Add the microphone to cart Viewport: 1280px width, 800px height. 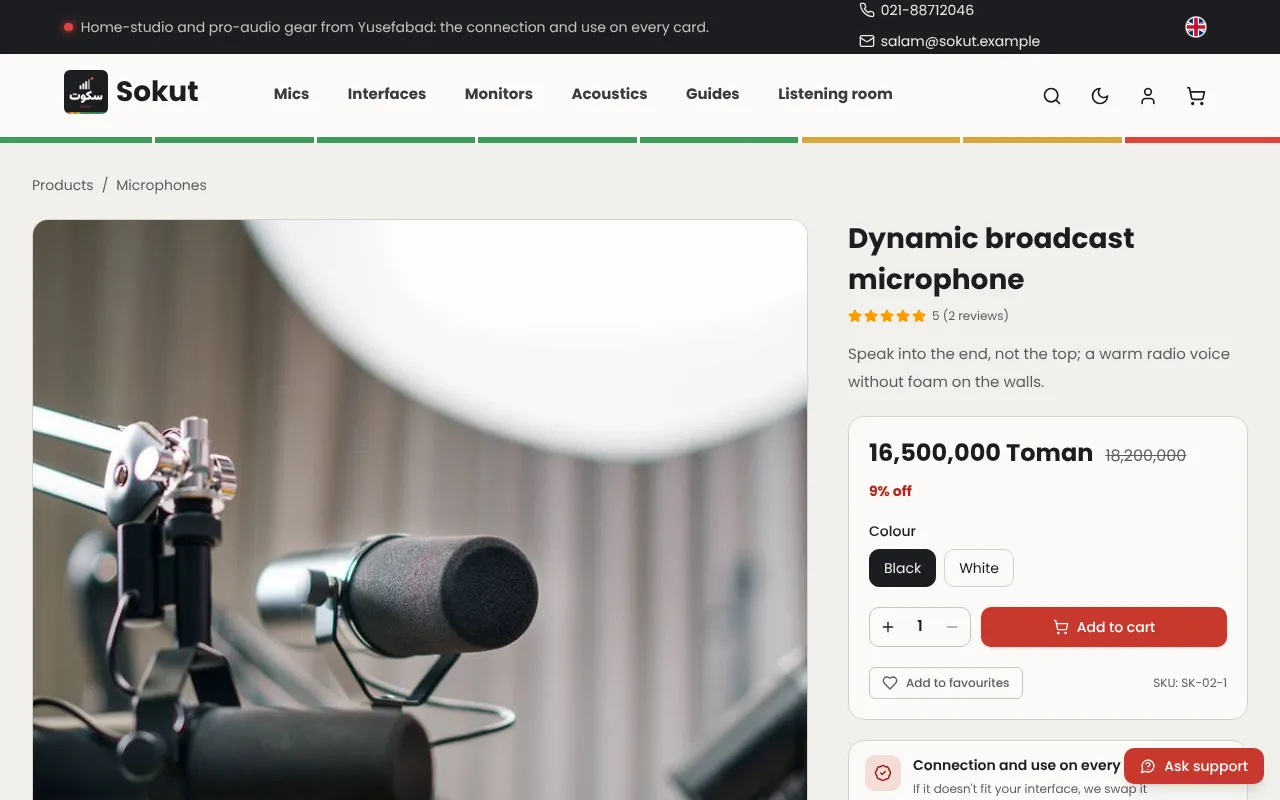click(1104, 627)
